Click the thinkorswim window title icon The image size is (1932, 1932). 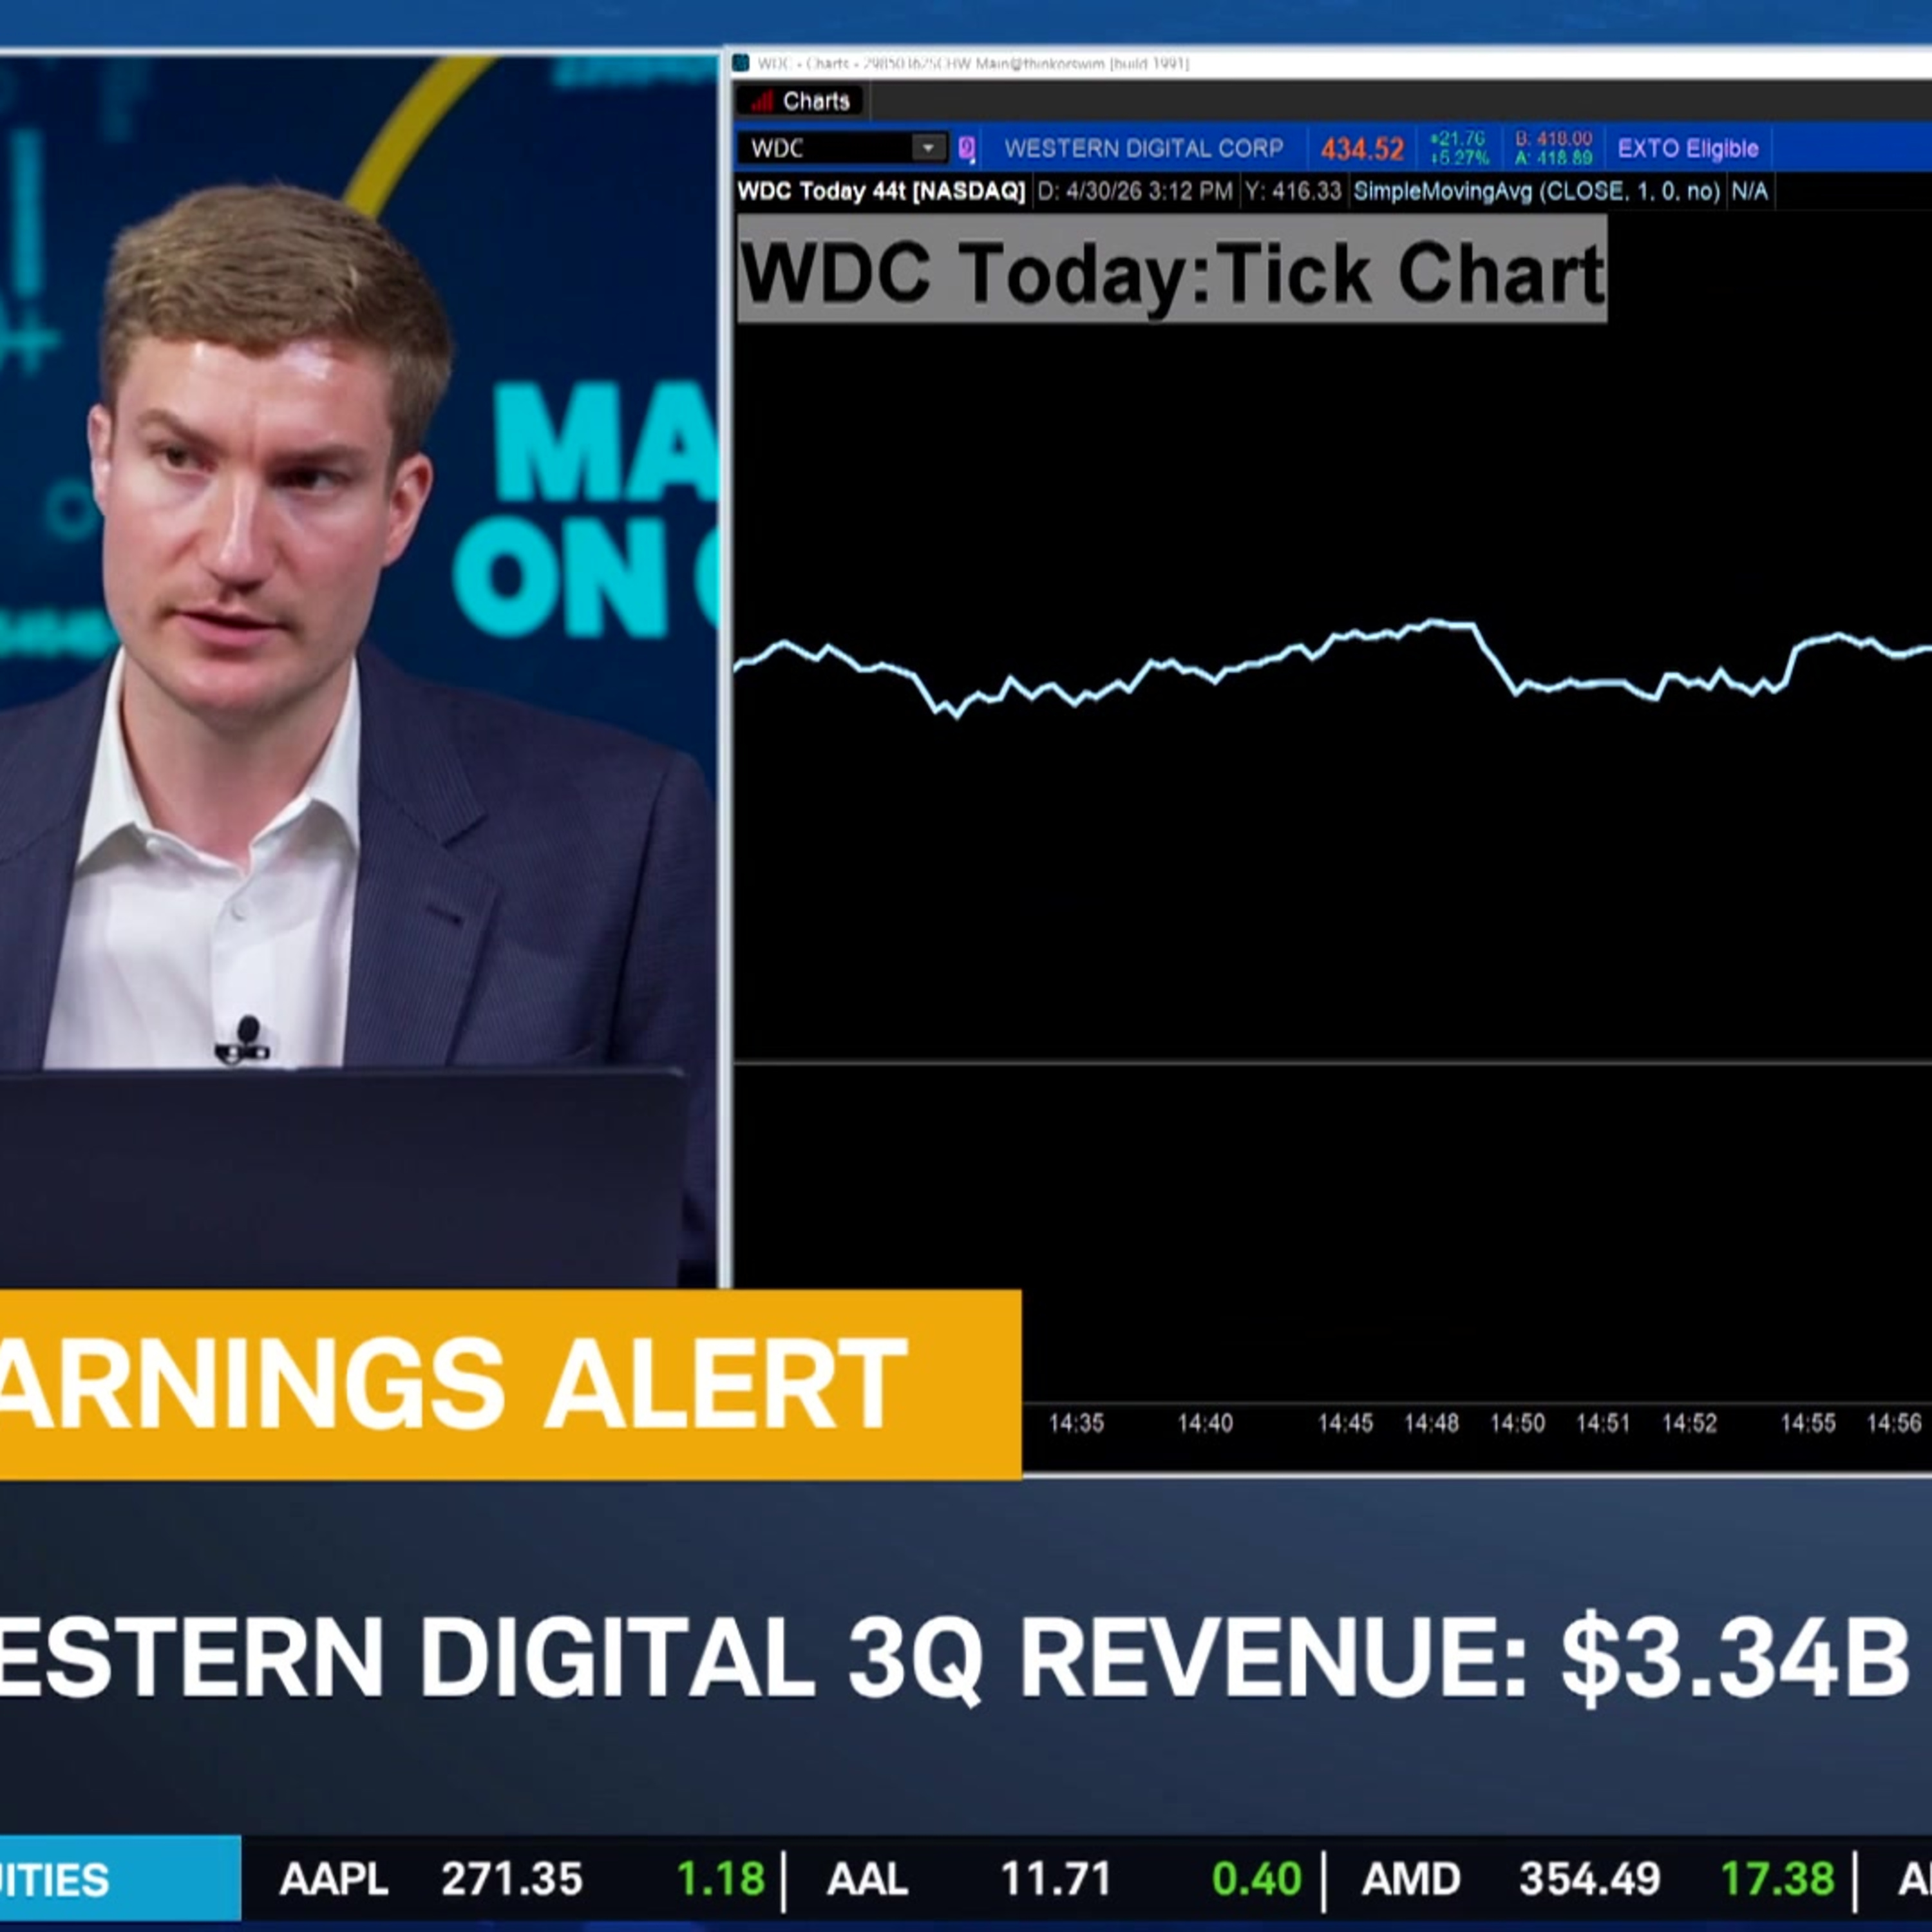pyautogui.click(x=741, y=63)
